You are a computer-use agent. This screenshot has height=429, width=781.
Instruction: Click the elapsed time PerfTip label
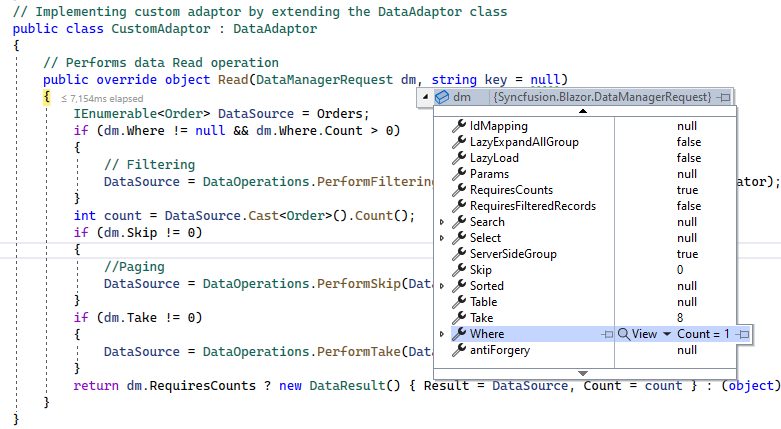tap(102, 99)
